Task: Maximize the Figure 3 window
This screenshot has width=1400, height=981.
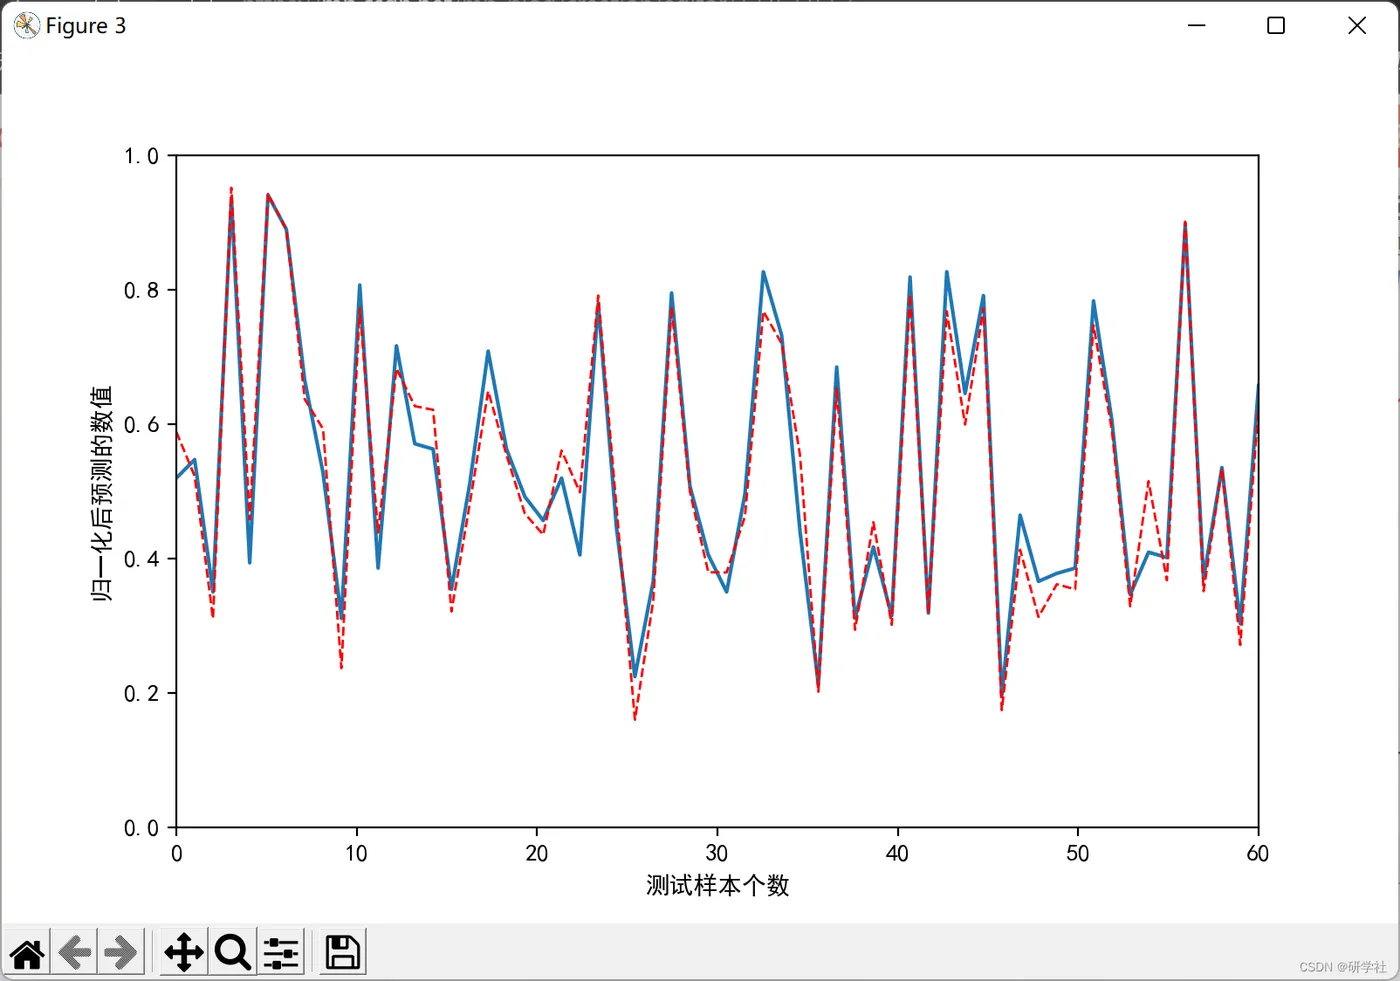Action: coord(1276,25)
